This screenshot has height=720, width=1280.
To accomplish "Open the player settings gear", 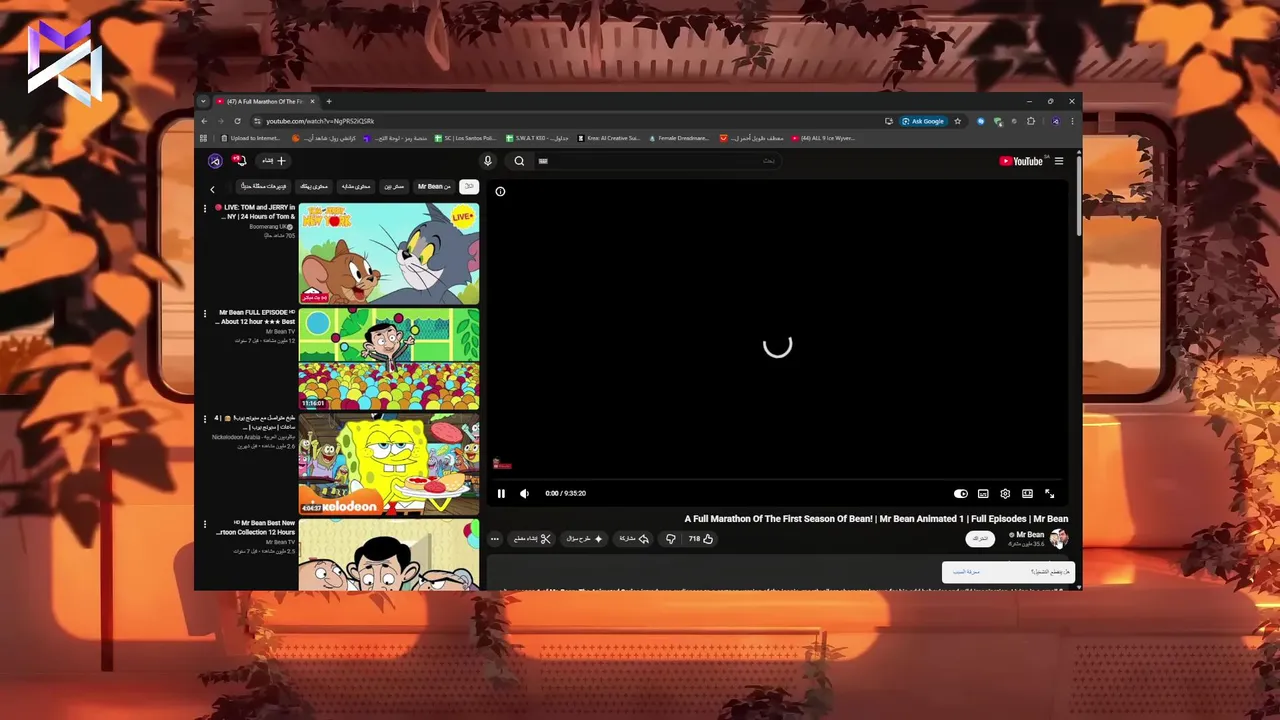I will point(1005,493).
